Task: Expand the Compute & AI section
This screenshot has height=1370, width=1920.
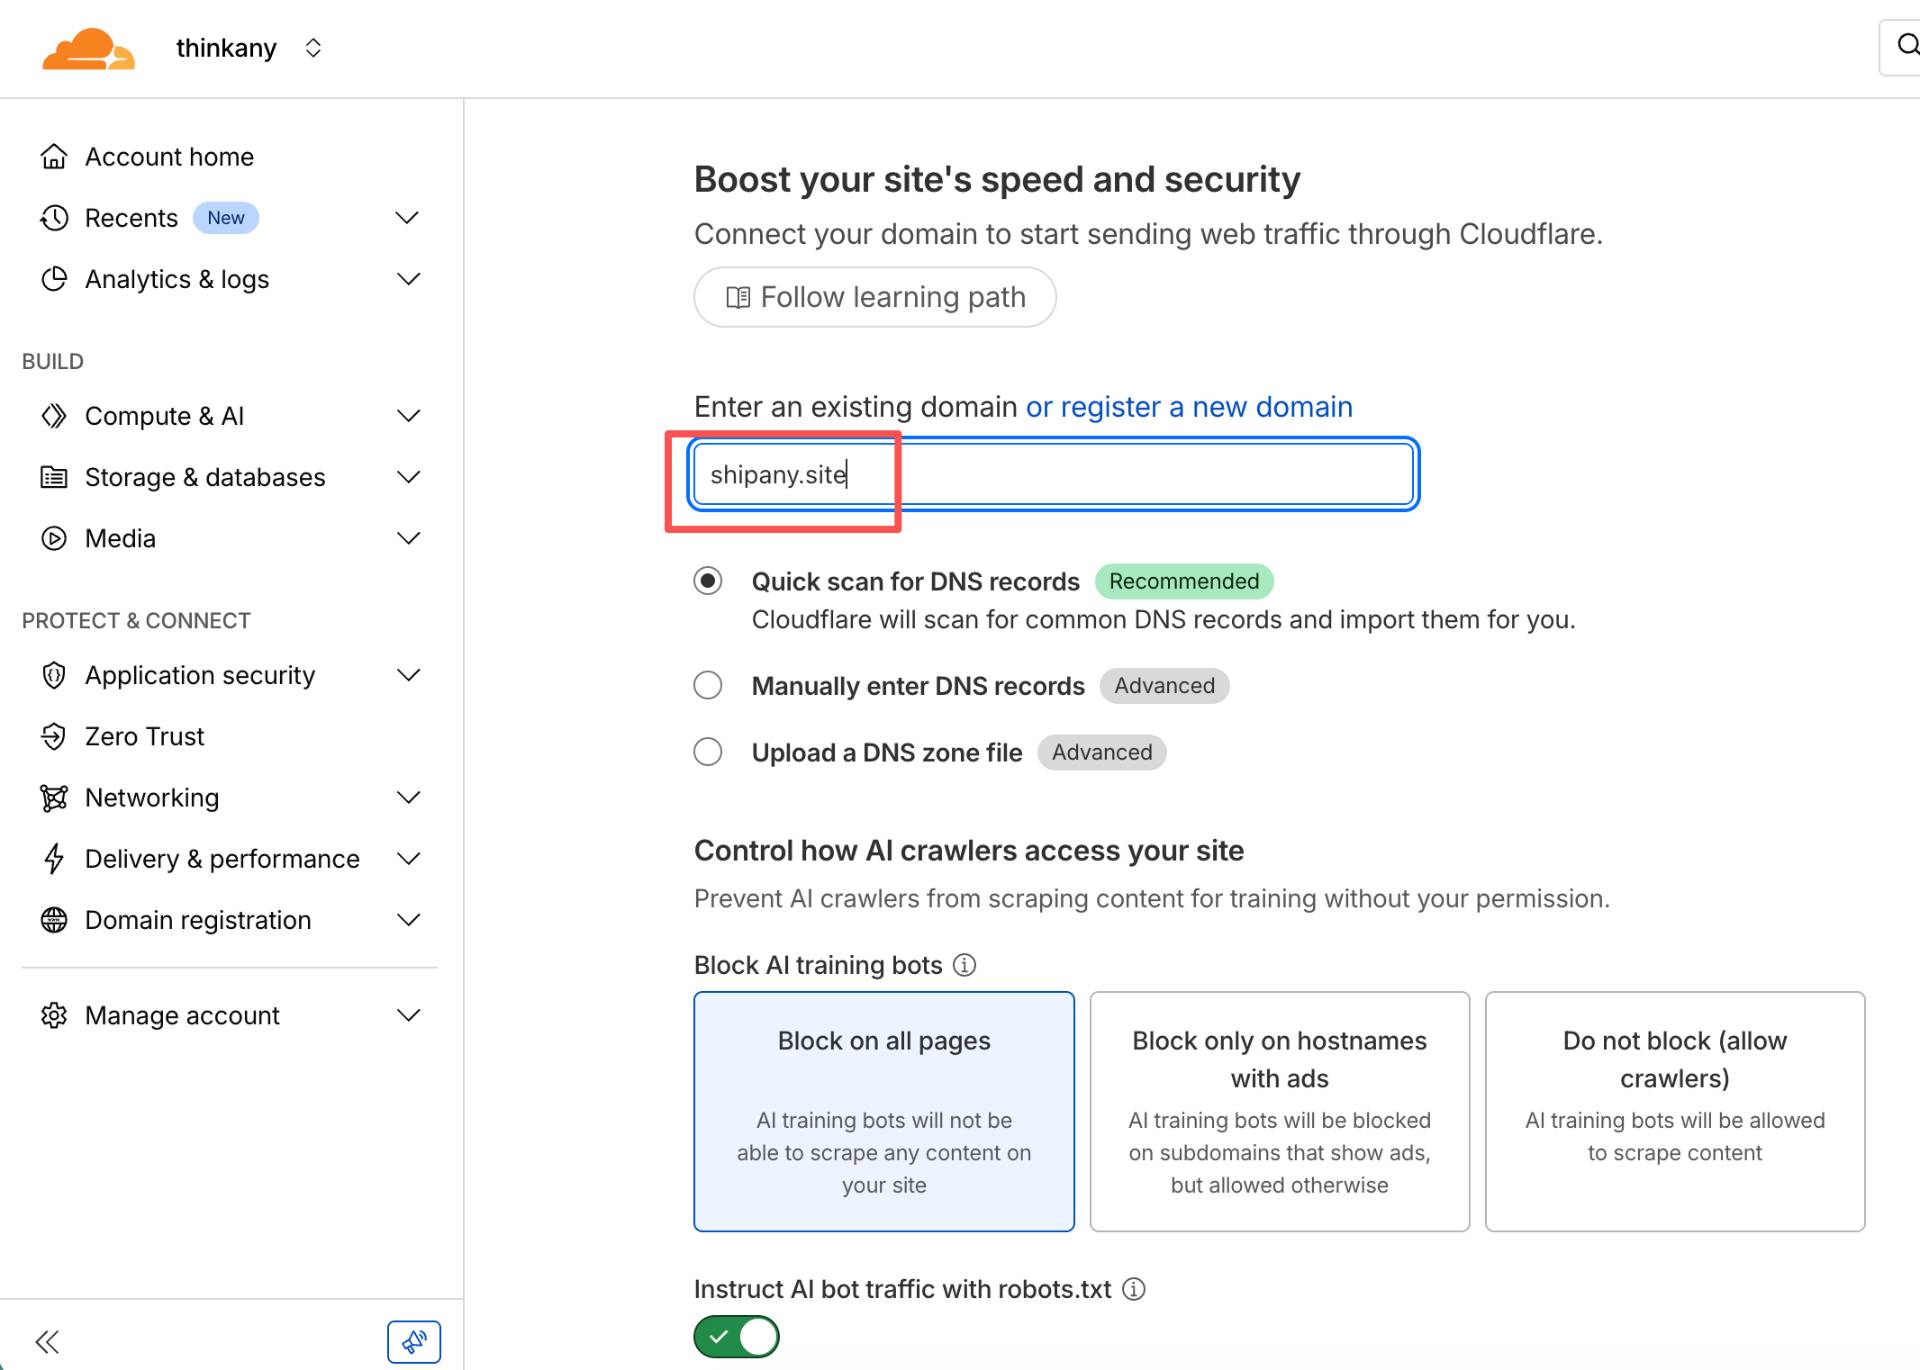Action: 408,416
